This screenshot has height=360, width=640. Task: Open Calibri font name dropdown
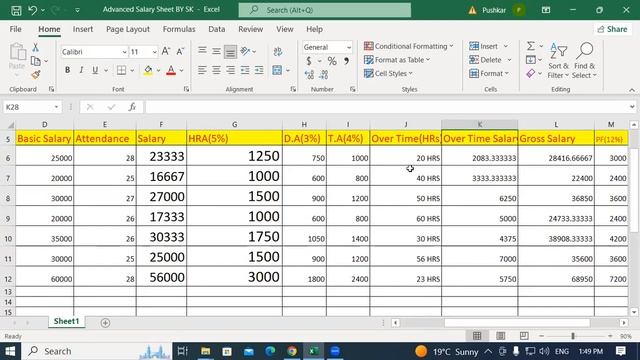click(124, 52)
